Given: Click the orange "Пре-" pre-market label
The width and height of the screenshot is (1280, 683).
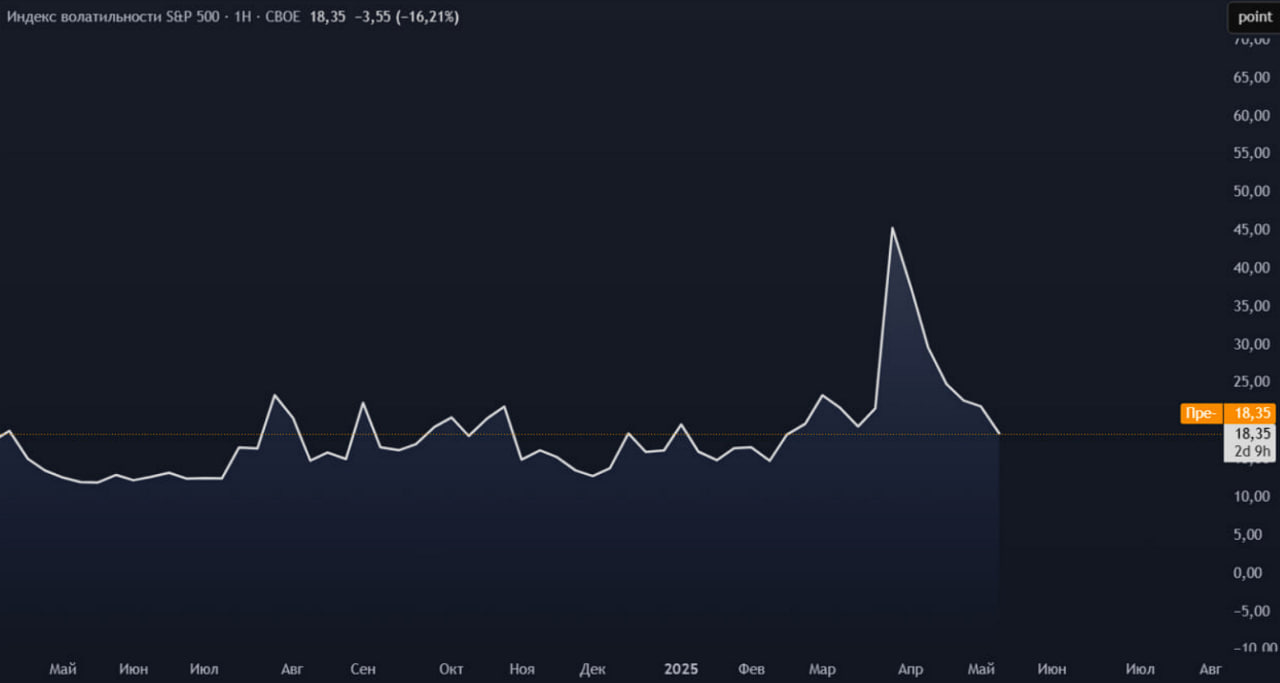Looking at the screenshot, I should coord(1201,414).
